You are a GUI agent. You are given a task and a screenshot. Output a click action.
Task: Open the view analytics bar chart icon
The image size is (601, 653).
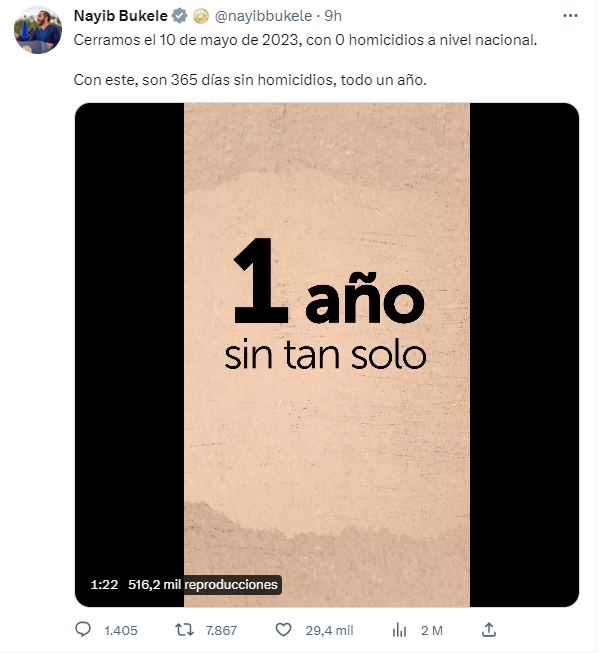pos(399,630)
